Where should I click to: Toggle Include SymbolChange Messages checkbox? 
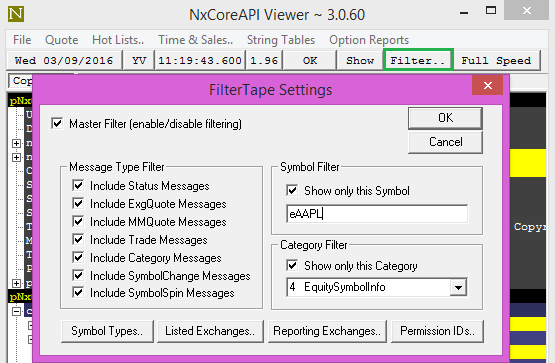[78, 275]
